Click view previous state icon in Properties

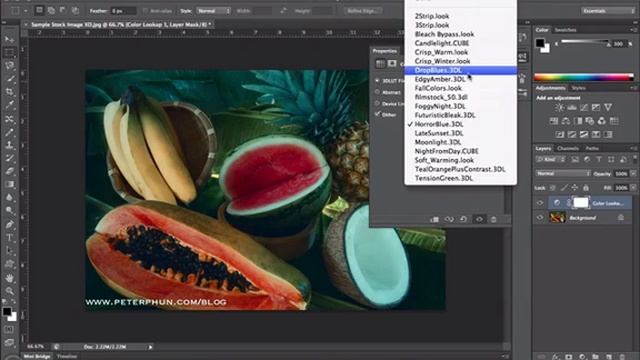[x=449, y=220]
